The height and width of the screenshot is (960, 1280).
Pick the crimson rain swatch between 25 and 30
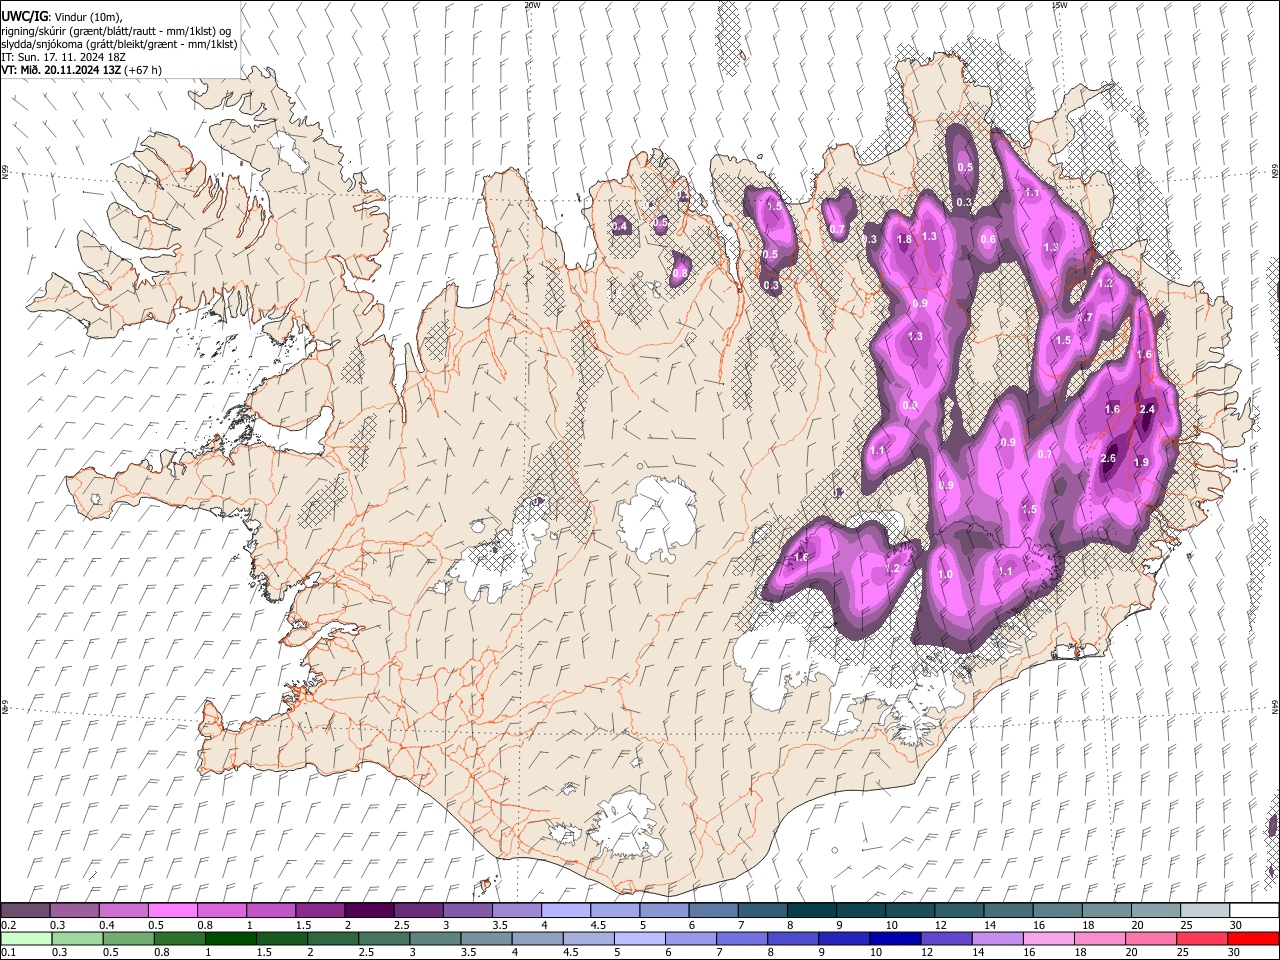[1202, 938]
